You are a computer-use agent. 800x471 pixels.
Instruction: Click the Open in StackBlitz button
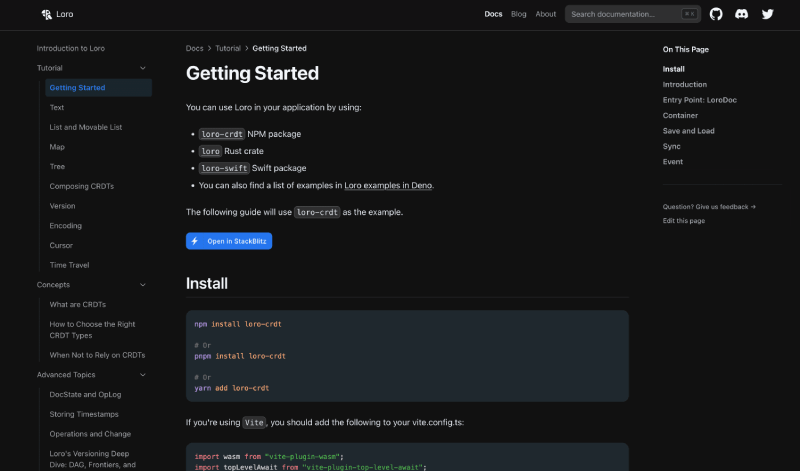pyautogui.click(x=229, y=241)
